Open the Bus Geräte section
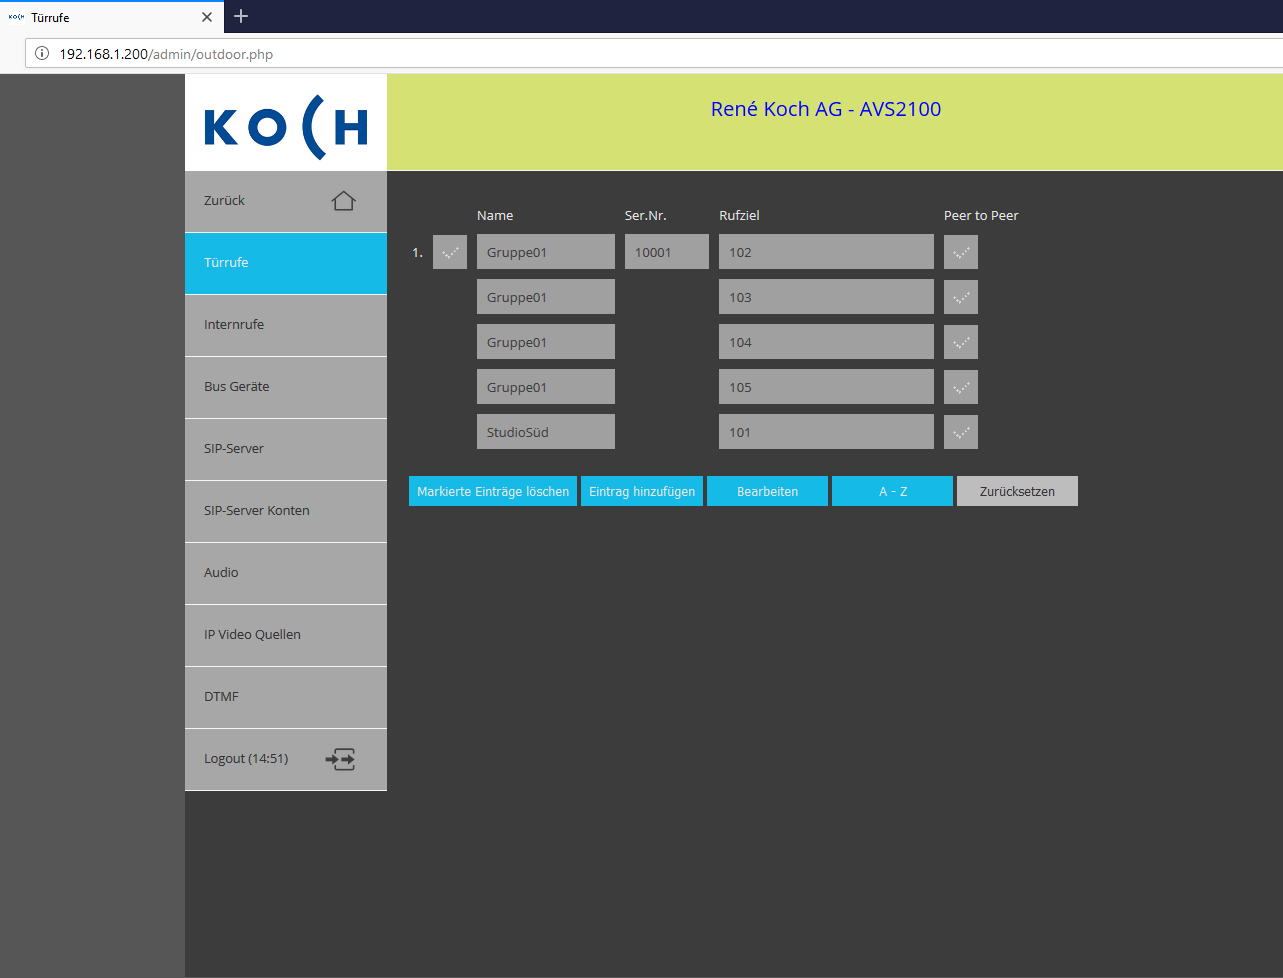This screenshot has height=978, width=1283. 286,387
